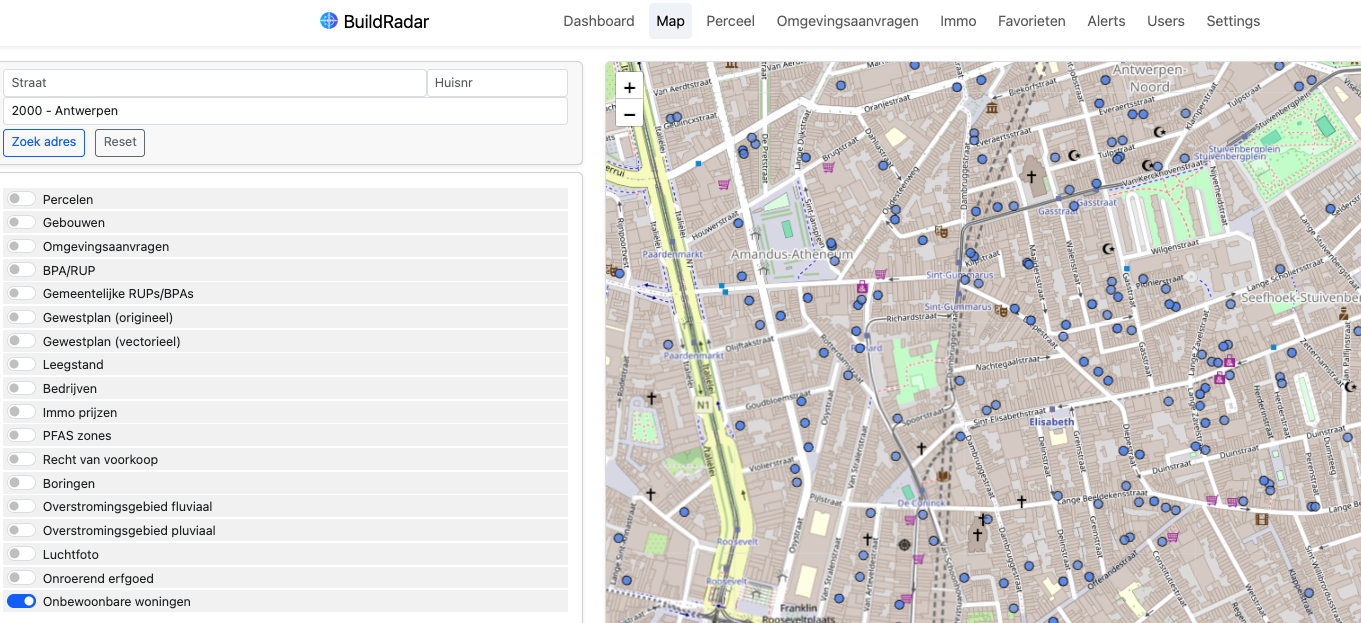Go to the Perceel page
Image resolution: width=1361 pixels, height=623 pixels.
click(x=730, y=21)
